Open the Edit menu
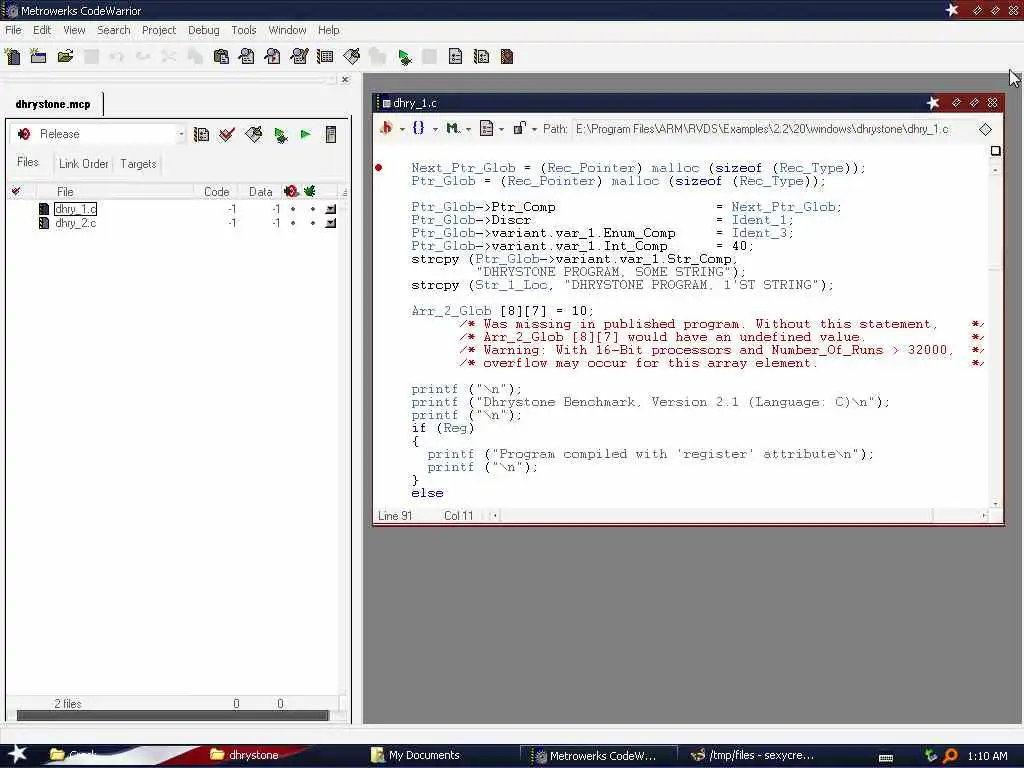 (x=42, y=30)
